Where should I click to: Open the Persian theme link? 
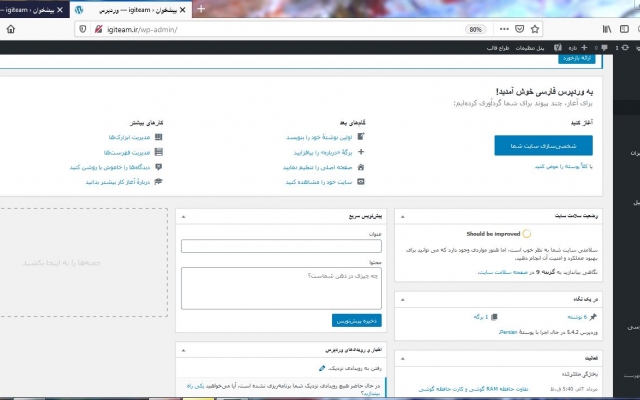(508, 332)
